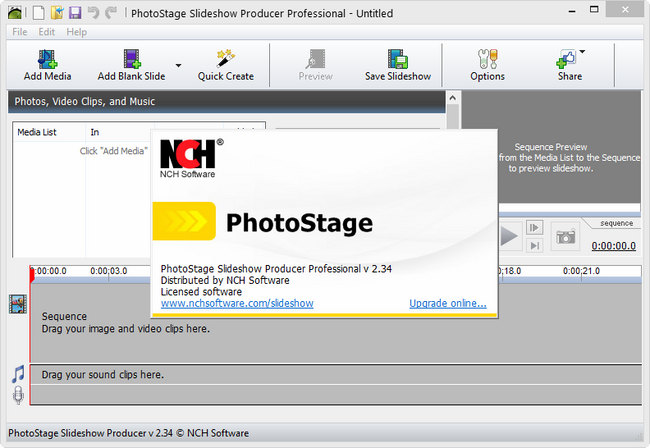
Task: Click the status bar version text
Action: [129, 433]
